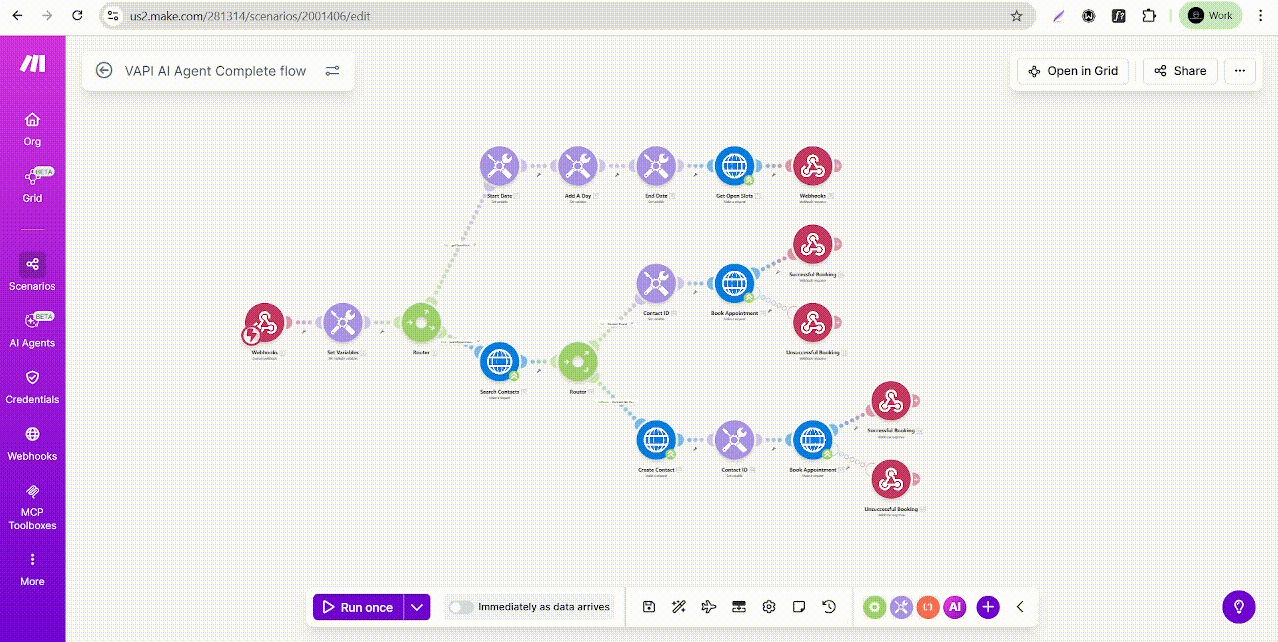The image size is (1278, 642).
Task: Open the End Date module
Action: pos(656,167)
